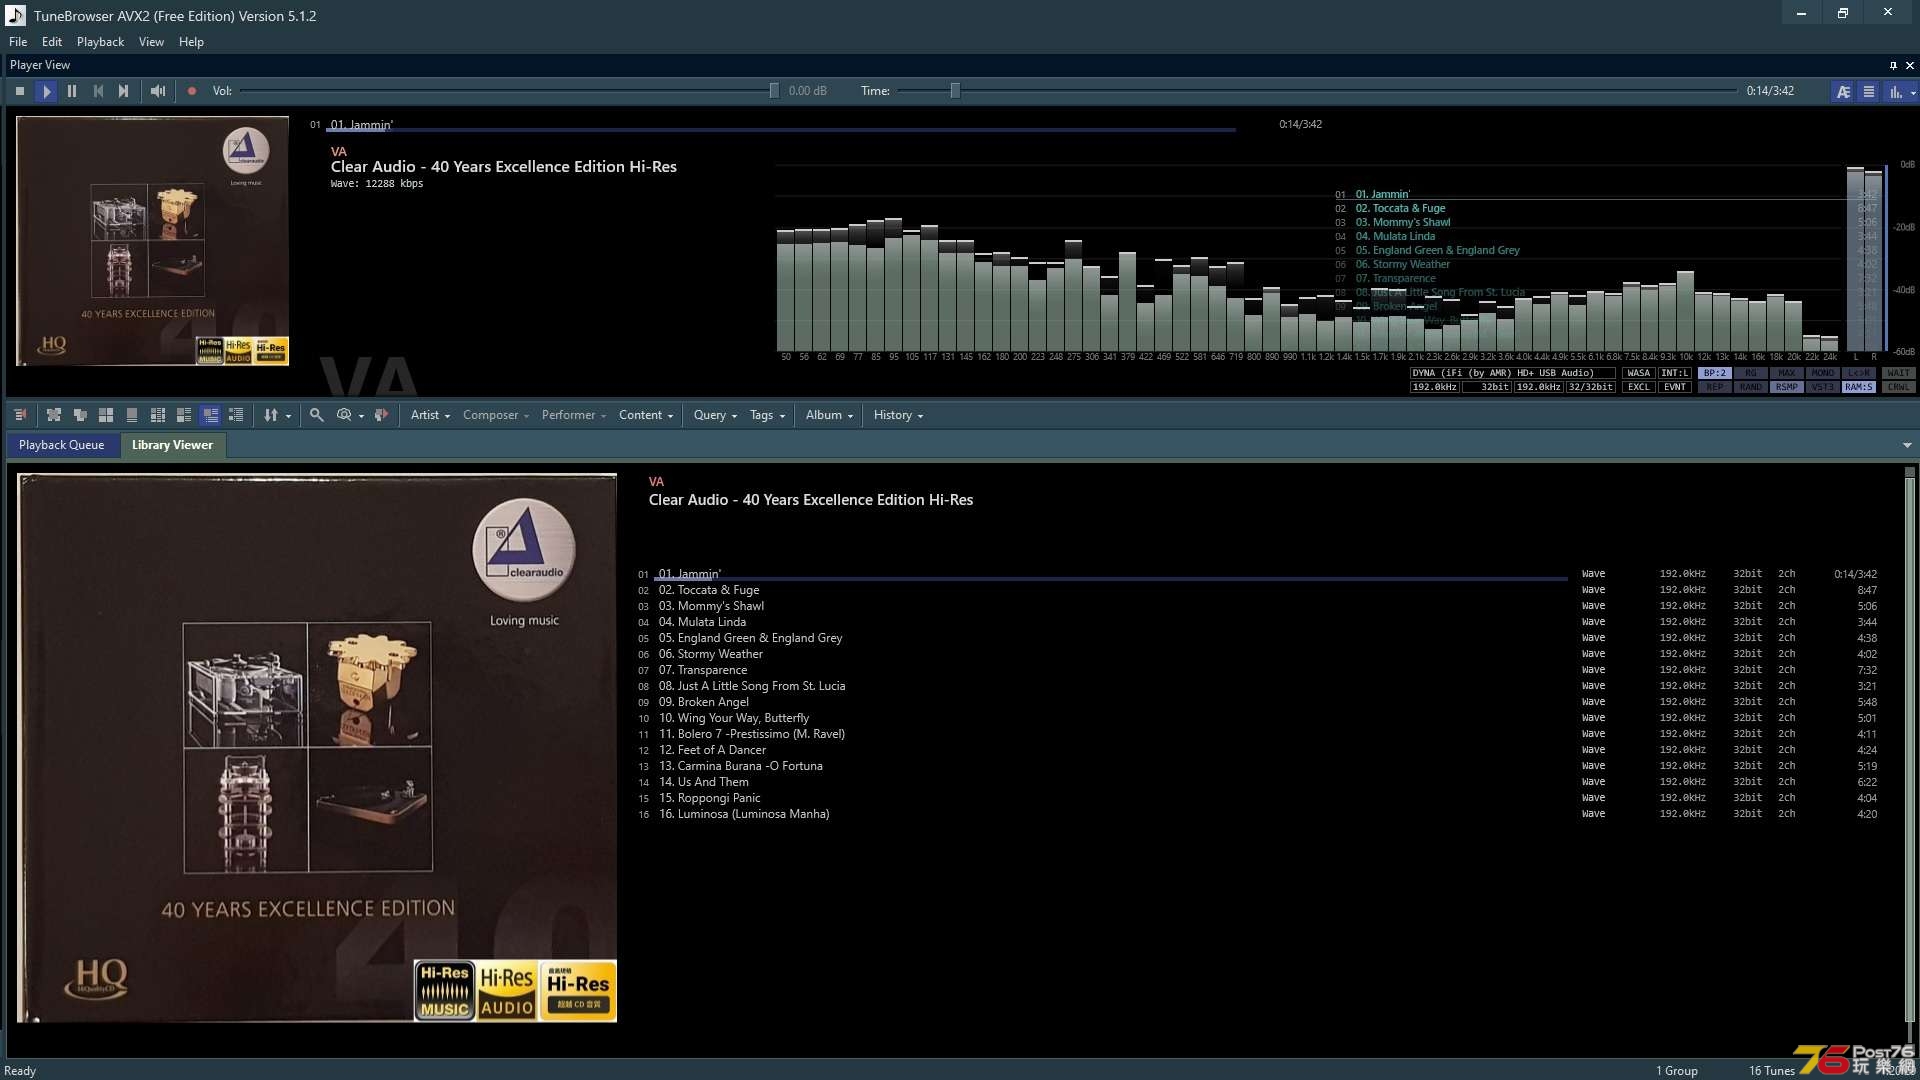Open the Content dropdown
Screen dimensions: 1920x1080
(x=646, y=415)
